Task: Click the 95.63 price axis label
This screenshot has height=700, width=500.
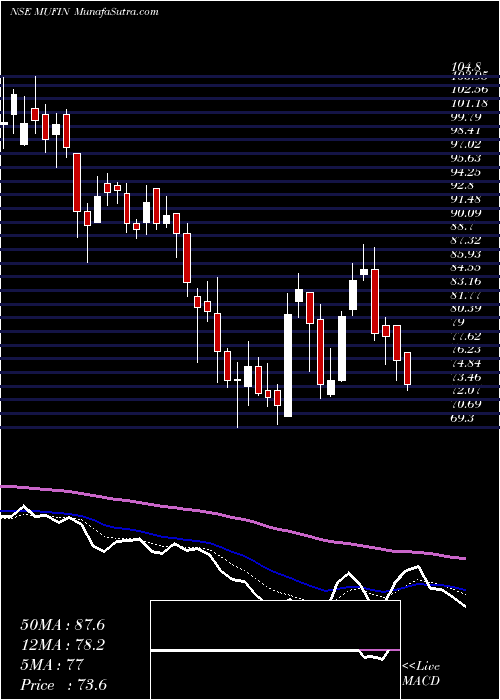Action: (467, 158)
